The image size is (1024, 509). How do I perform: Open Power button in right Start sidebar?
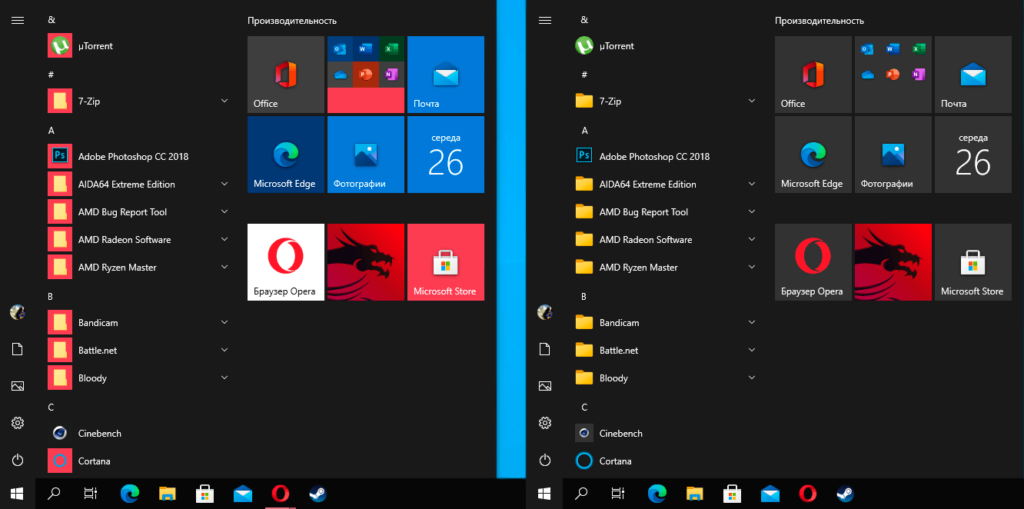coord(545,461)
